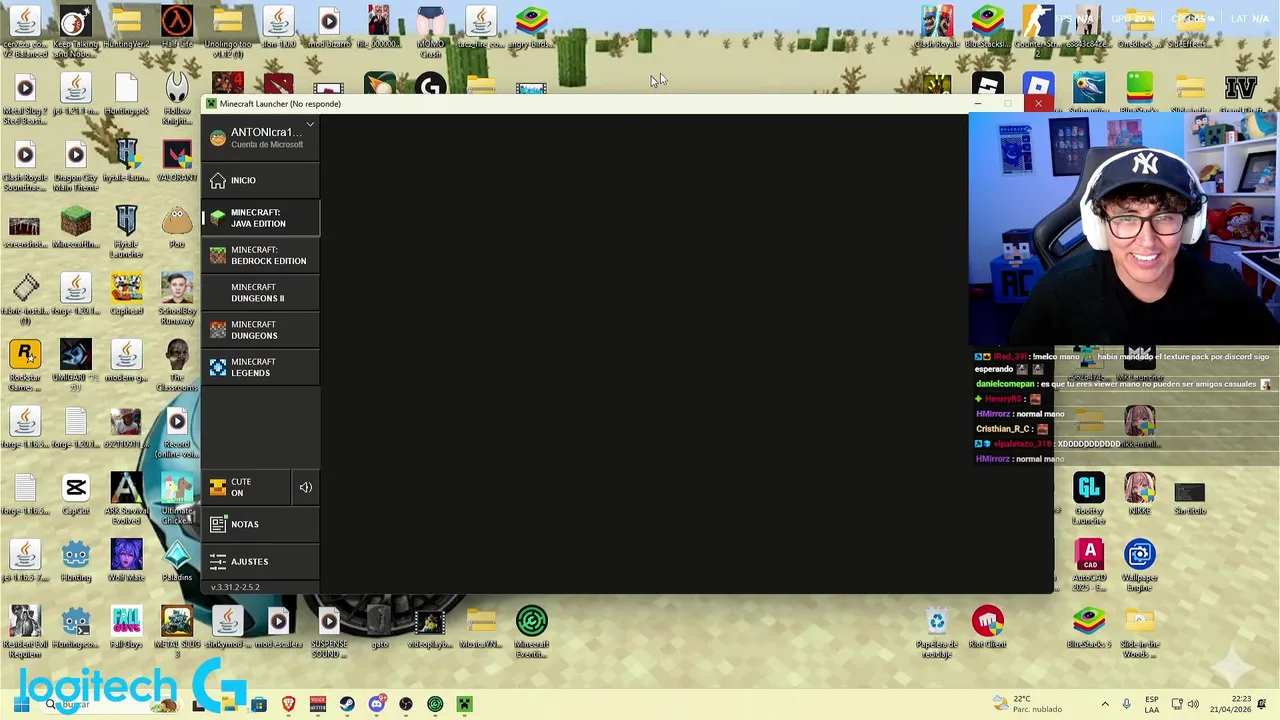Switch to Minecraft creeper icon in taskbar
This screenshot has width=1280, height=720.
point(464,704)
